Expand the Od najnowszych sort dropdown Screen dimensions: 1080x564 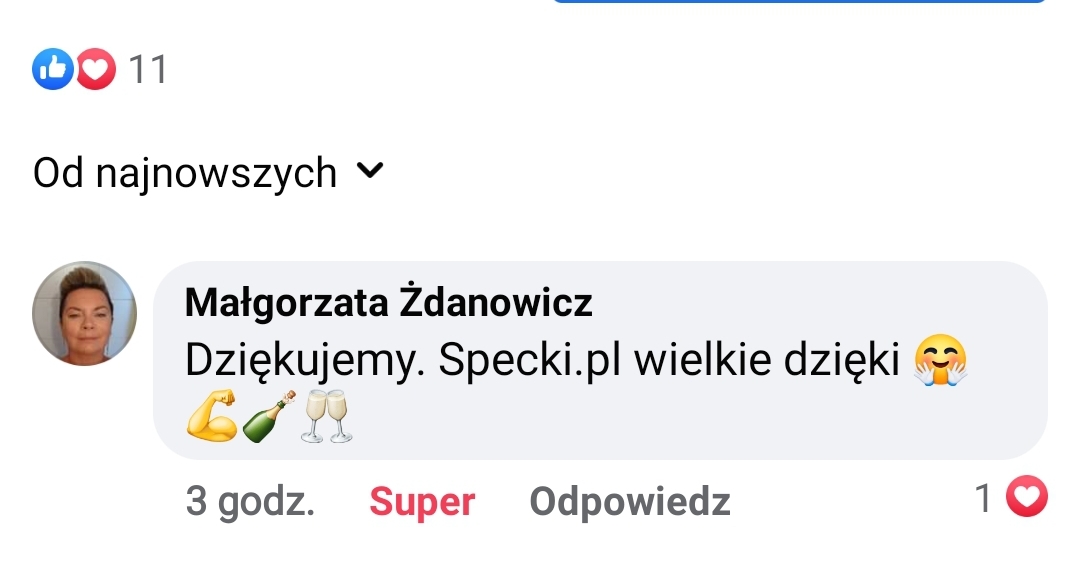tap(208, 172)
